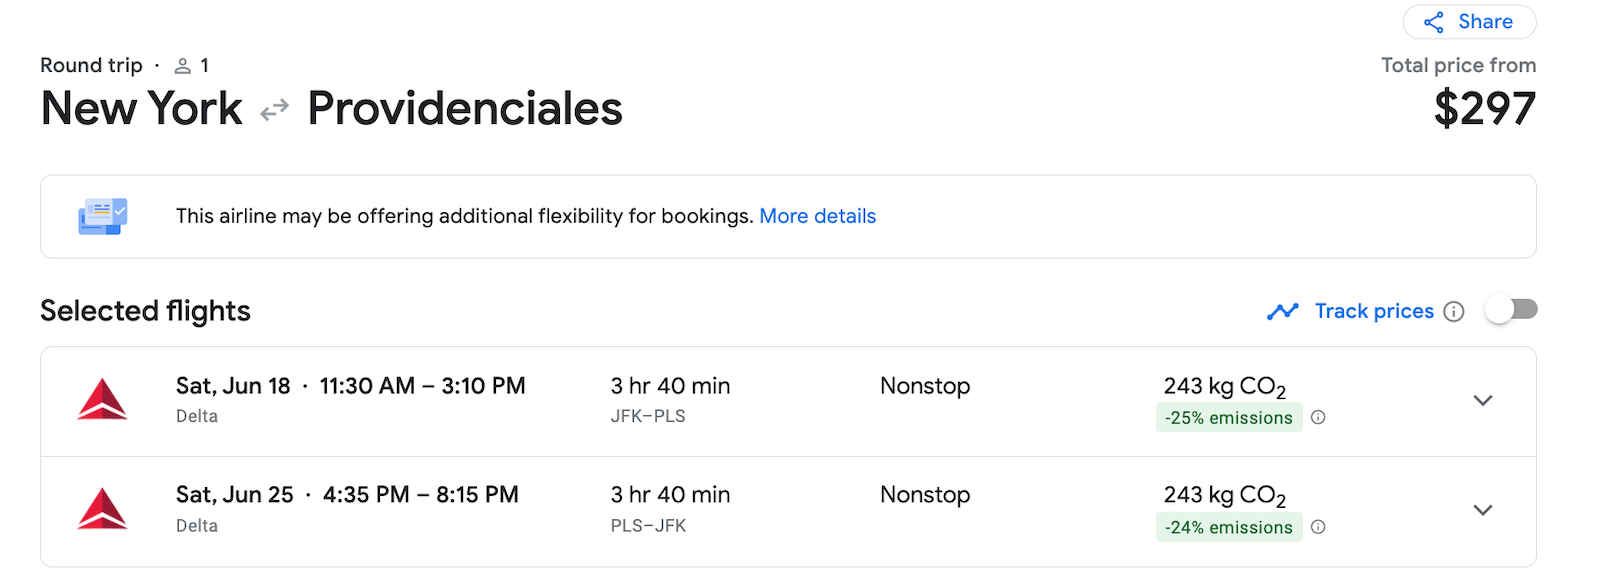The width and height of the screenshot is (1600, 582).
Task: Click the info icon next to -25% emissions
Action: [x=1318, y=417]
